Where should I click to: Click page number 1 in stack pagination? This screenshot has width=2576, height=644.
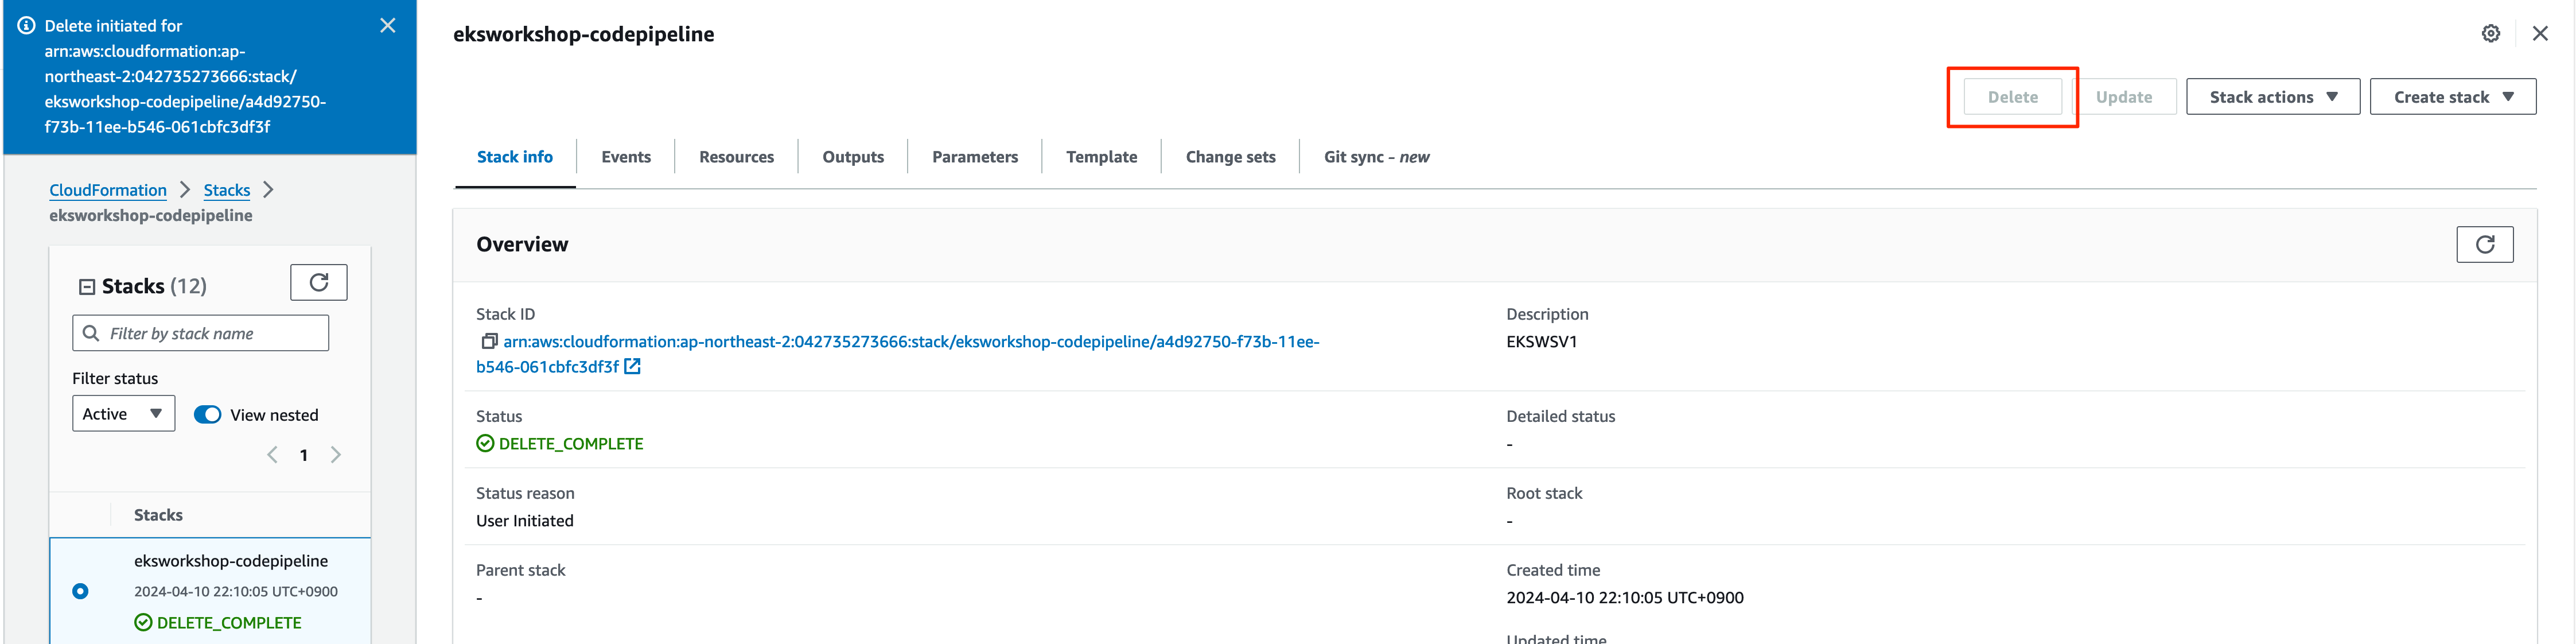click(304, 455)
